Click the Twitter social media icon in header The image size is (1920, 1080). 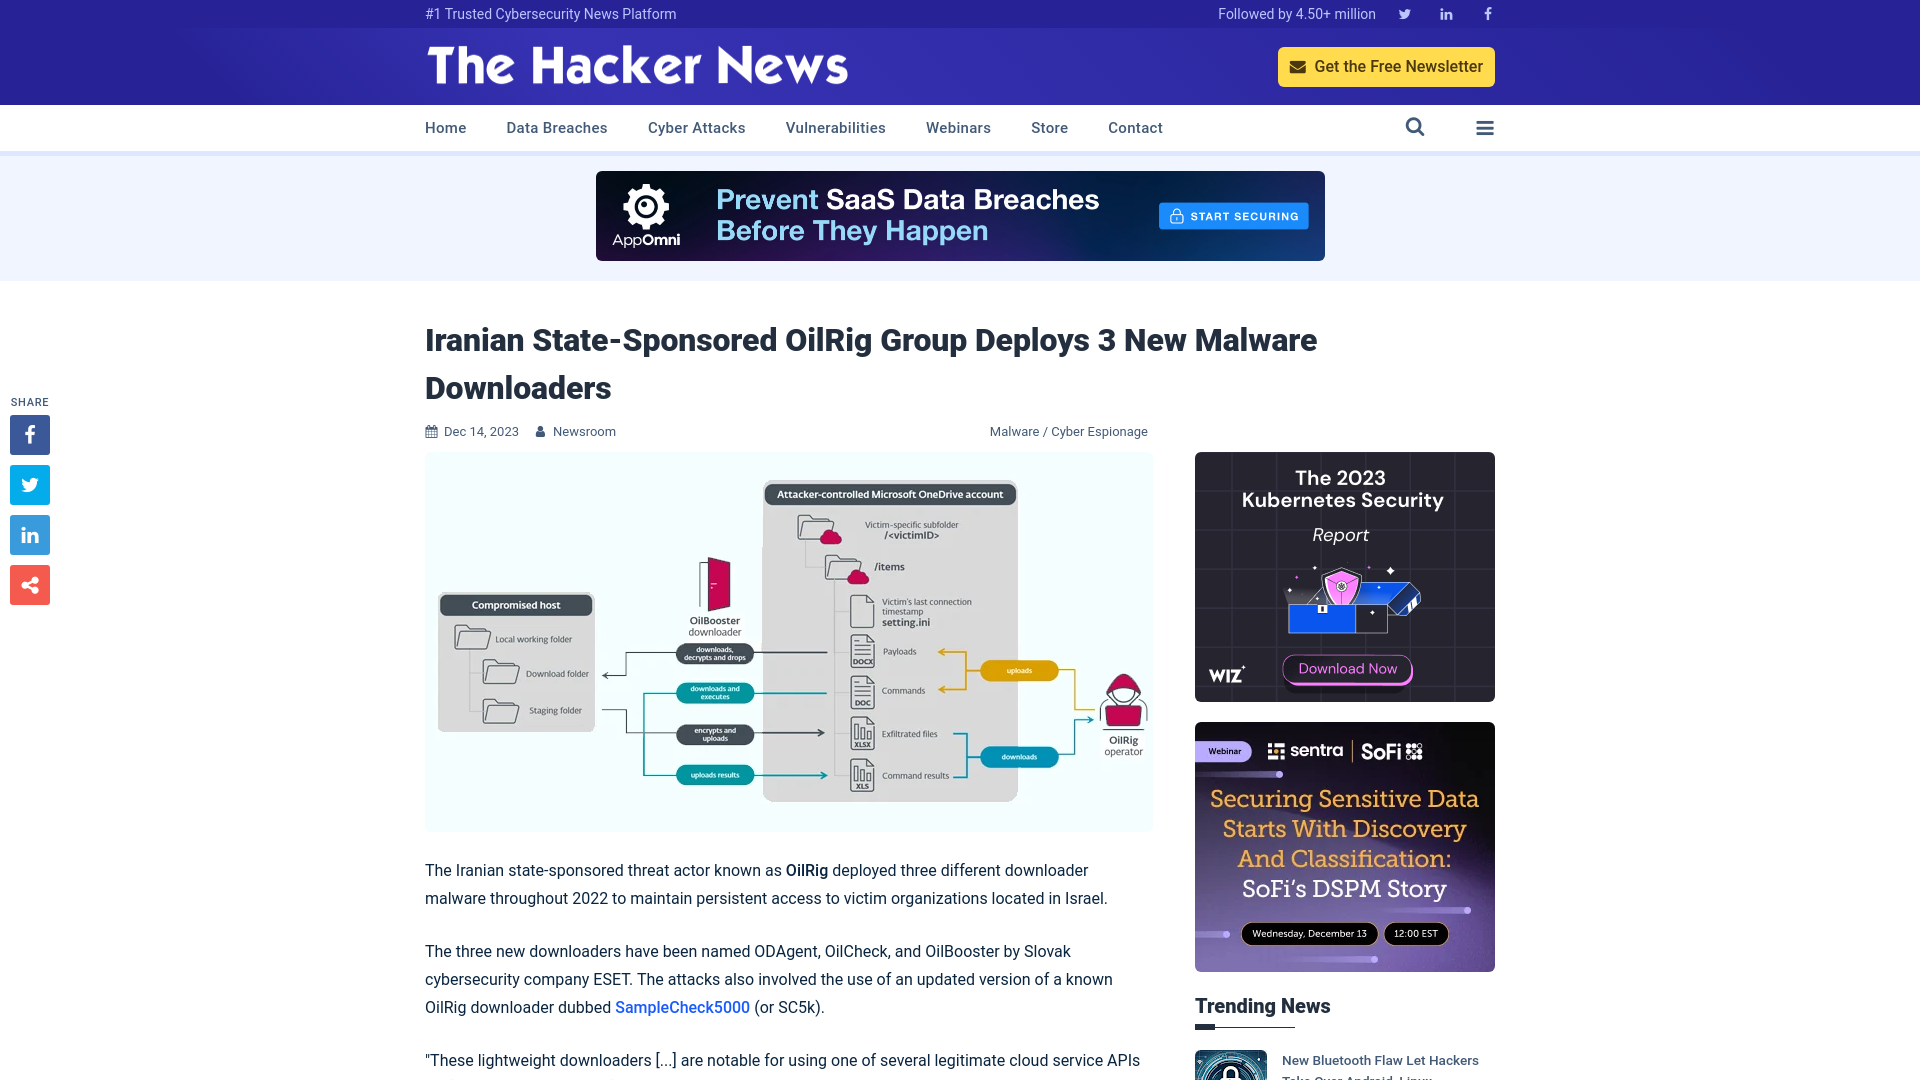1404,13
